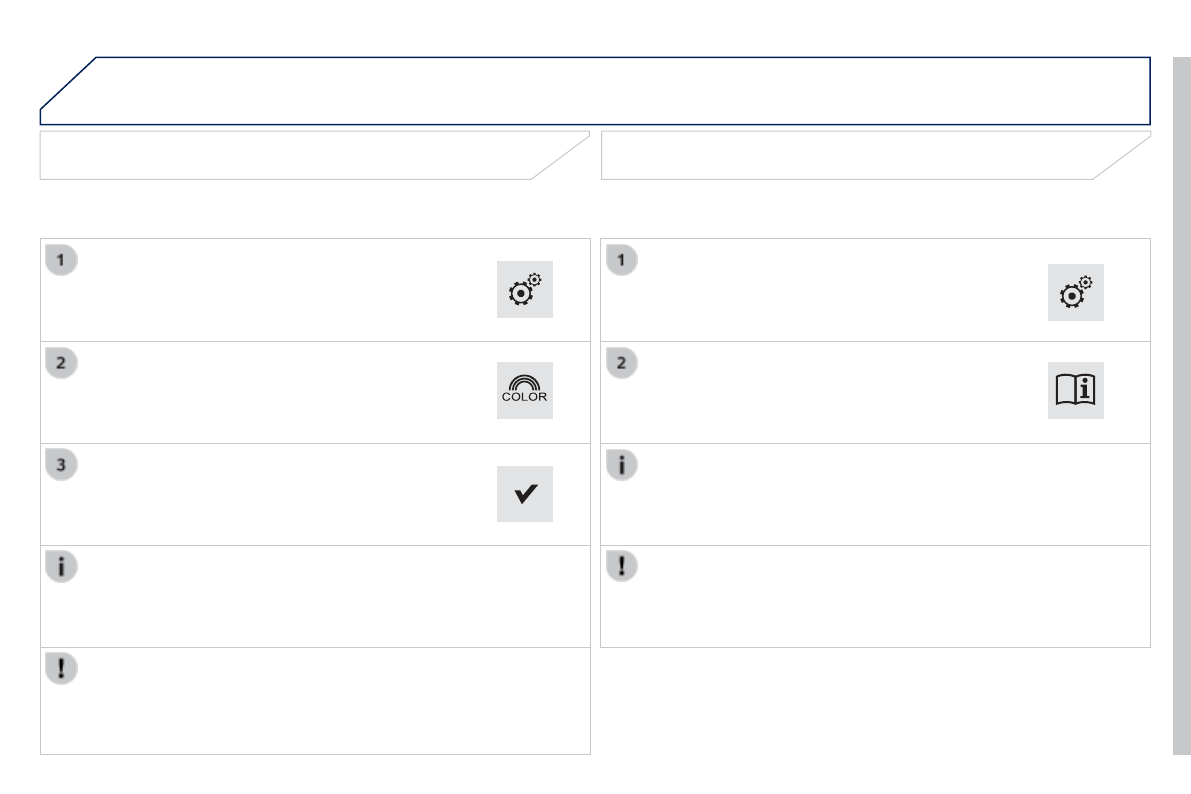Select step 2 badge beside book icon row
Viewport: 1191px width, 794px height.
(x=621, y=362)
